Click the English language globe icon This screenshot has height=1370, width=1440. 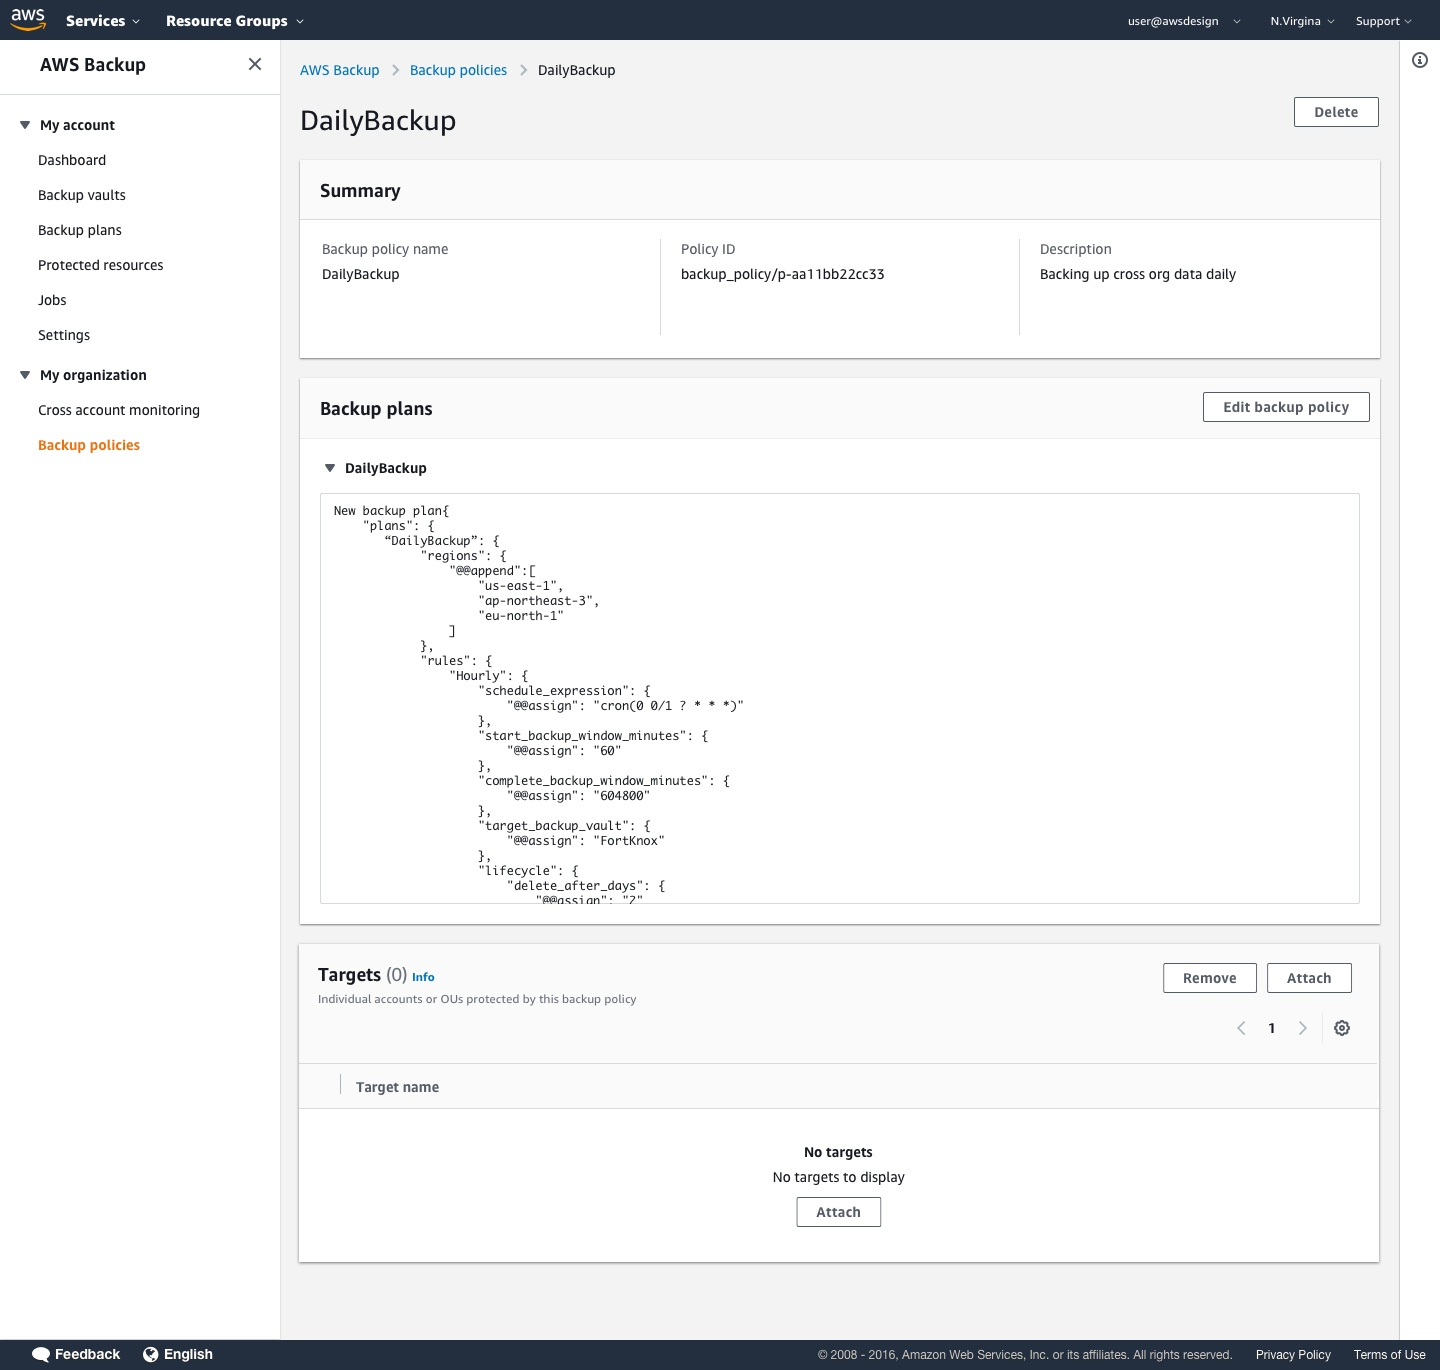pos(149,1354)
